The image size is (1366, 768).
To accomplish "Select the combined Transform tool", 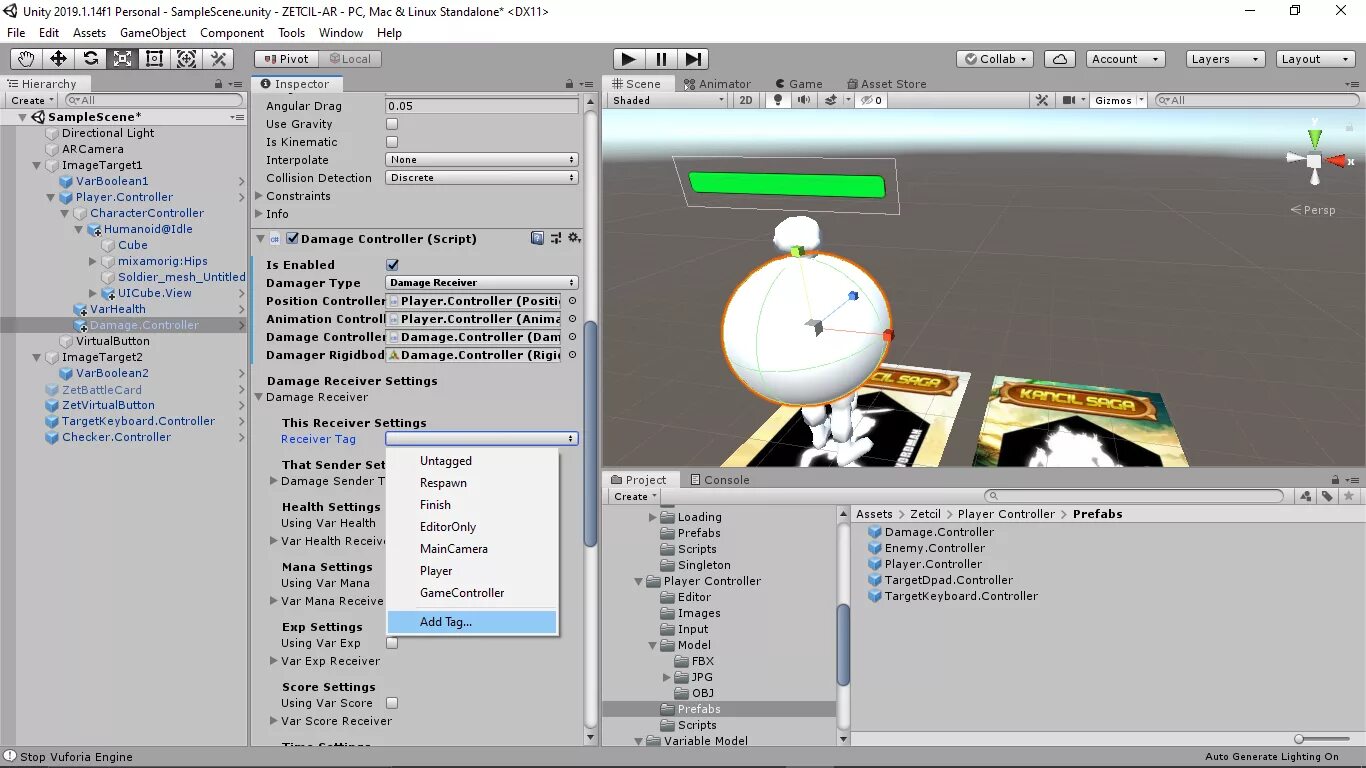I will 187,59.
